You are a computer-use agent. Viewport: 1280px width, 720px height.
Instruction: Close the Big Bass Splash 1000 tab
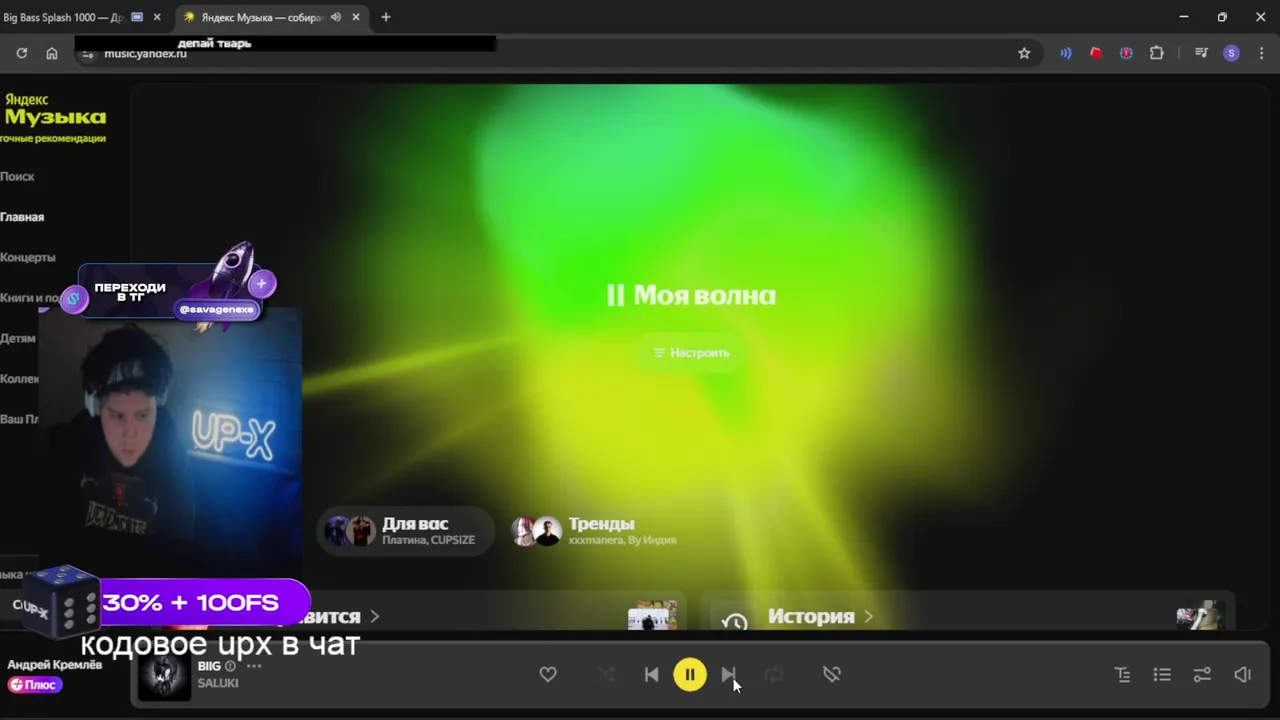pos(157,17)
